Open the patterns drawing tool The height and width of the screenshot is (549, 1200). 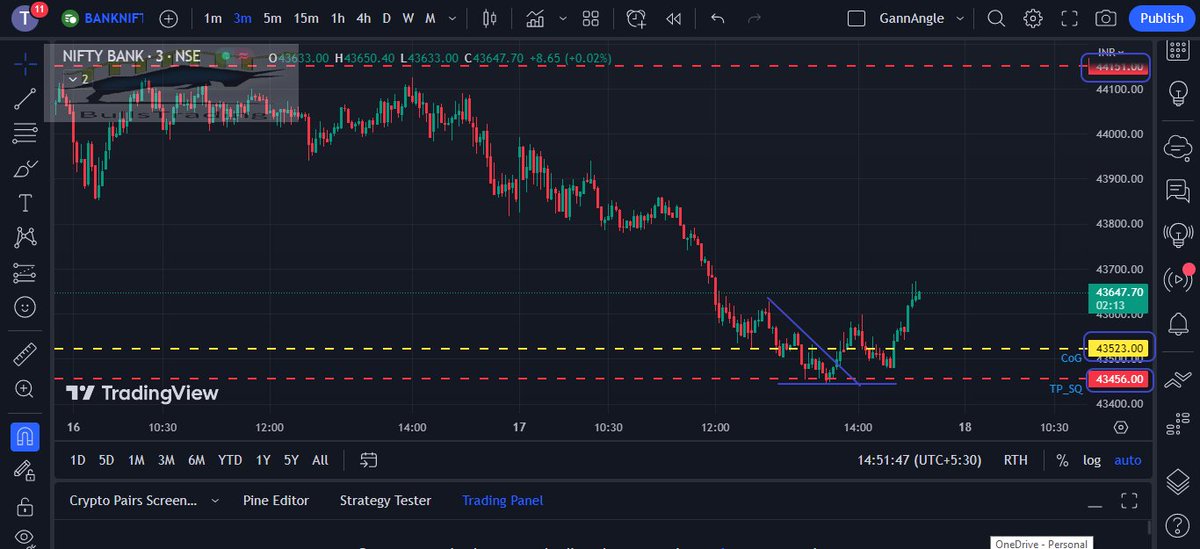point(26,237)
